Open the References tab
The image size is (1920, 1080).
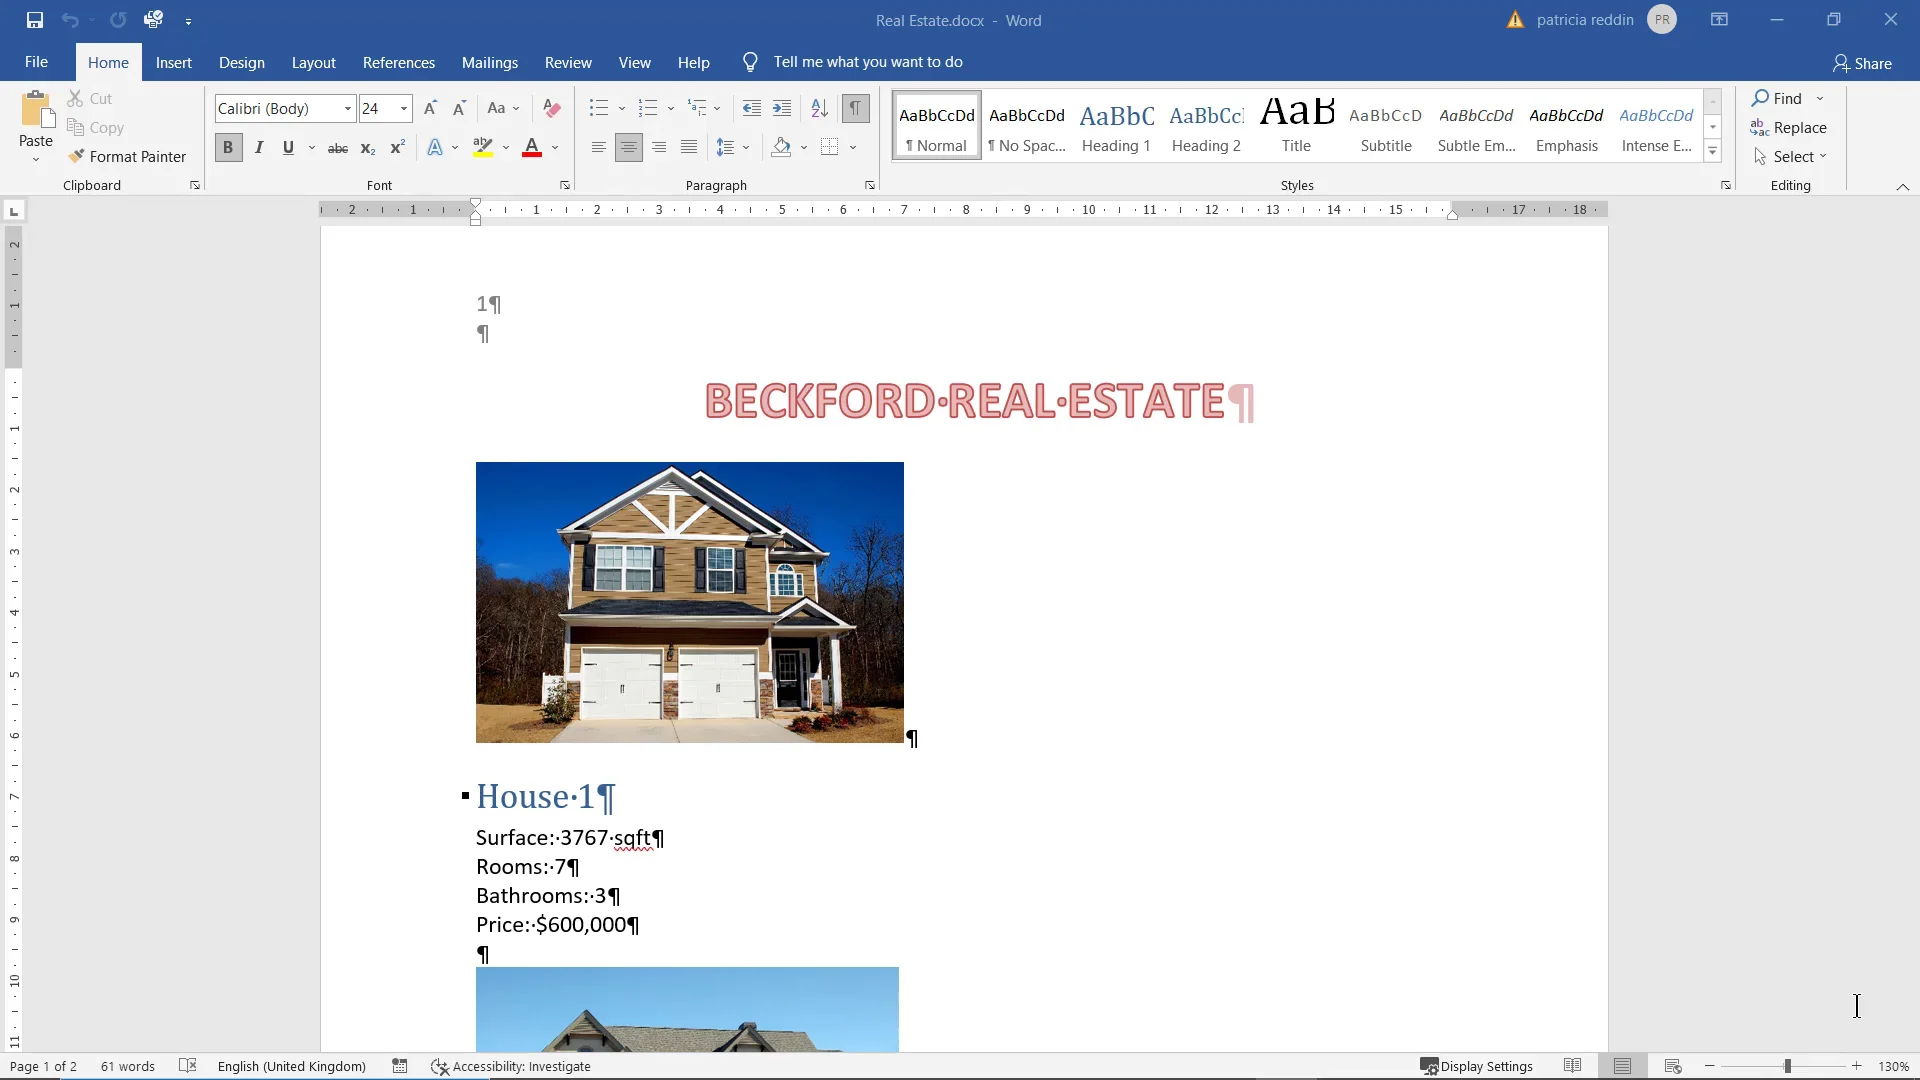399,62
